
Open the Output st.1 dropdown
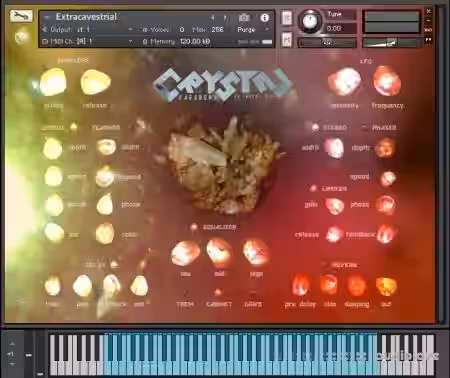[88, 30]
